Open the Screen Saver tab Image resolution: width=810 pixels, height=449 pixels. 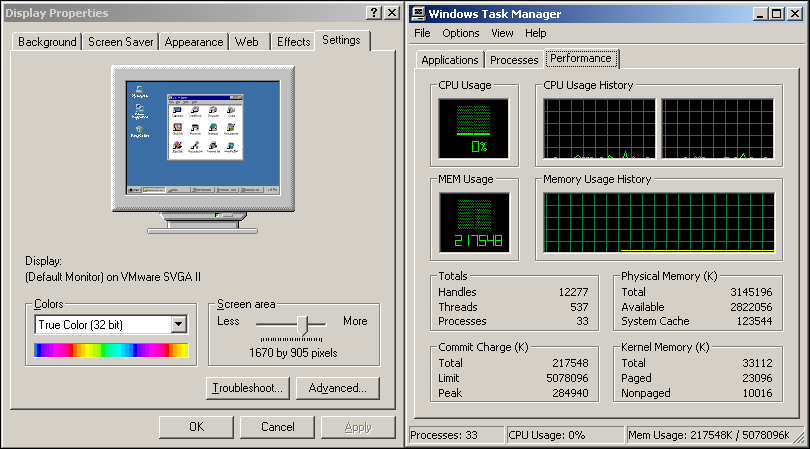click(x=120, y=42)
